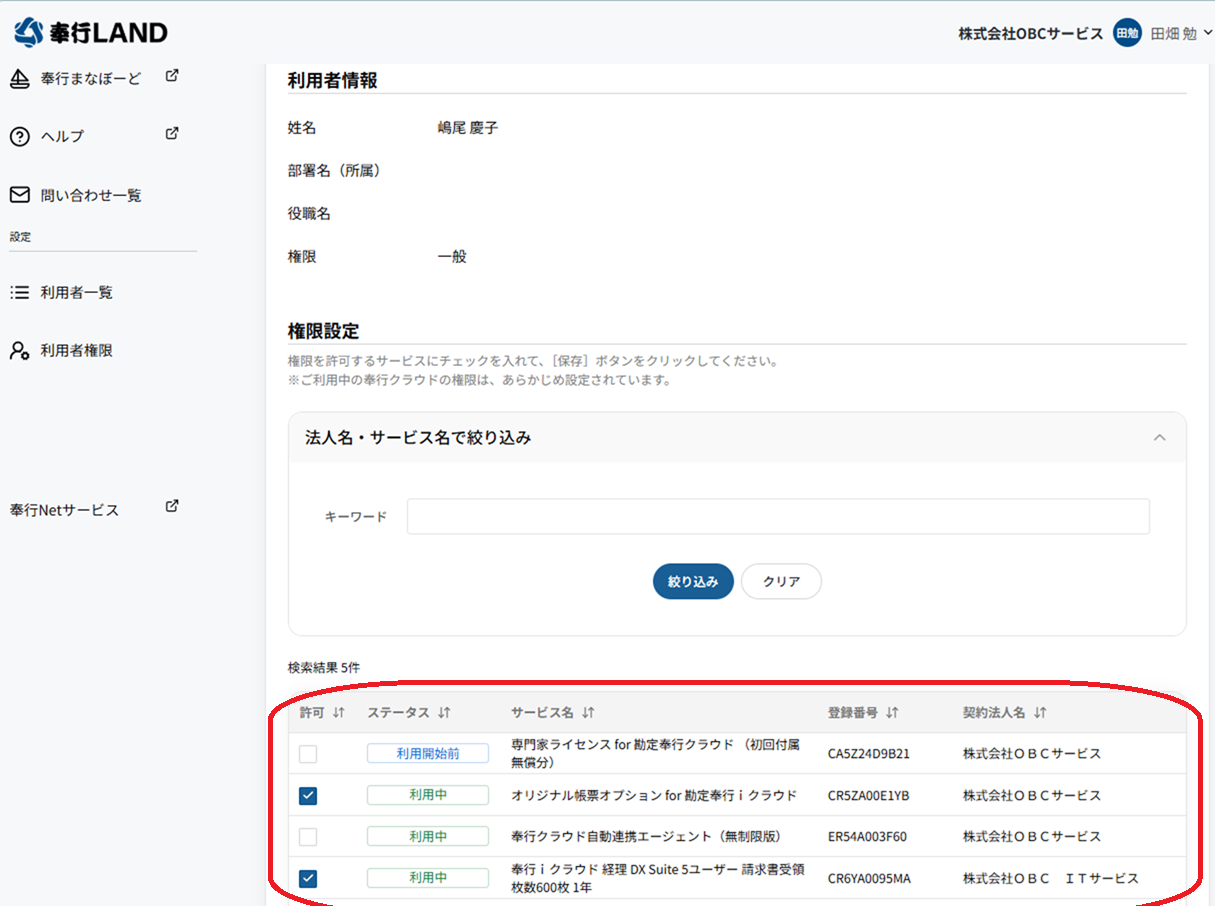Open 利用者権限 settings
Image resolution: width=1215 pixels, height=906 pixels.
pyautogui.click(x=77, y=351)
